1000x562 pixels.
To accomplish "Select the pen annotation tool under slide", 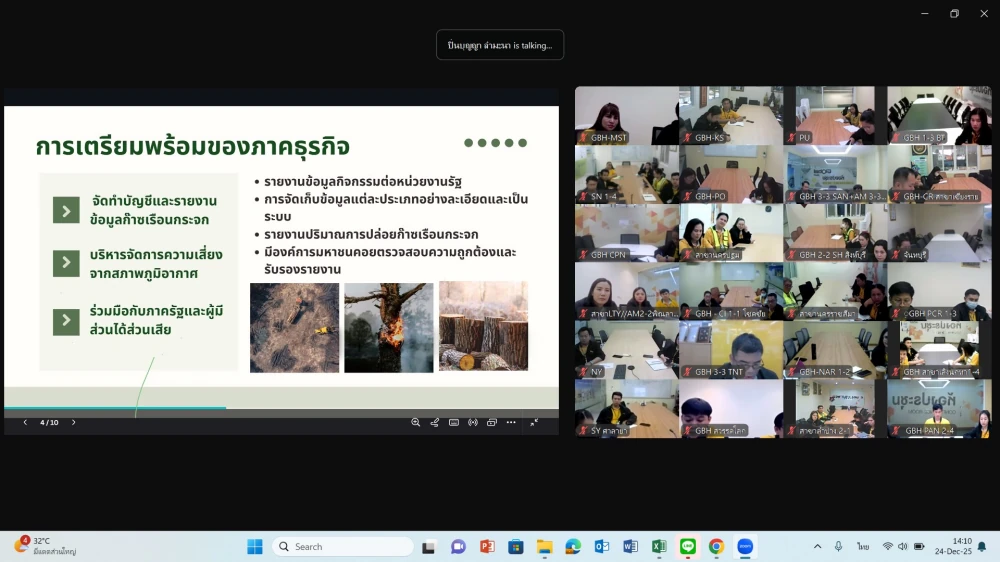I will (434, 422).
